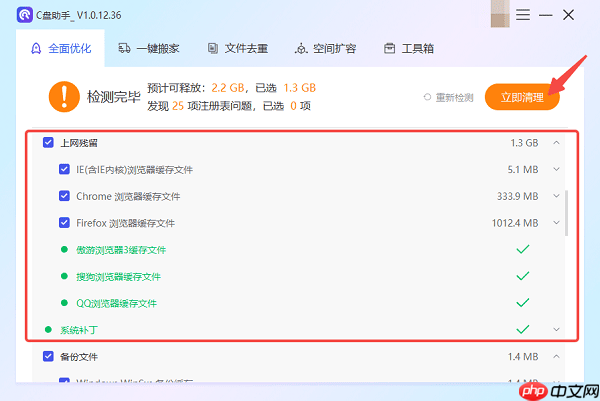Click the user avatar thumbnail
The image size is (600, 401).
[x=500, y=14]
